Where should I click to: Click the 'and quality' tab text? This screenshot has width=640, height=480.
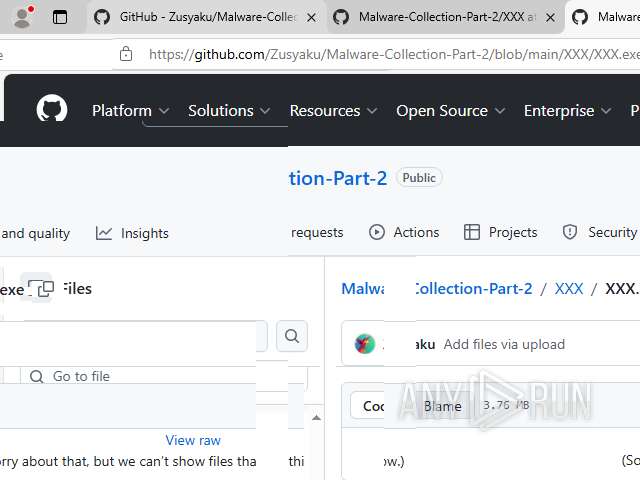tap(35, 233)
